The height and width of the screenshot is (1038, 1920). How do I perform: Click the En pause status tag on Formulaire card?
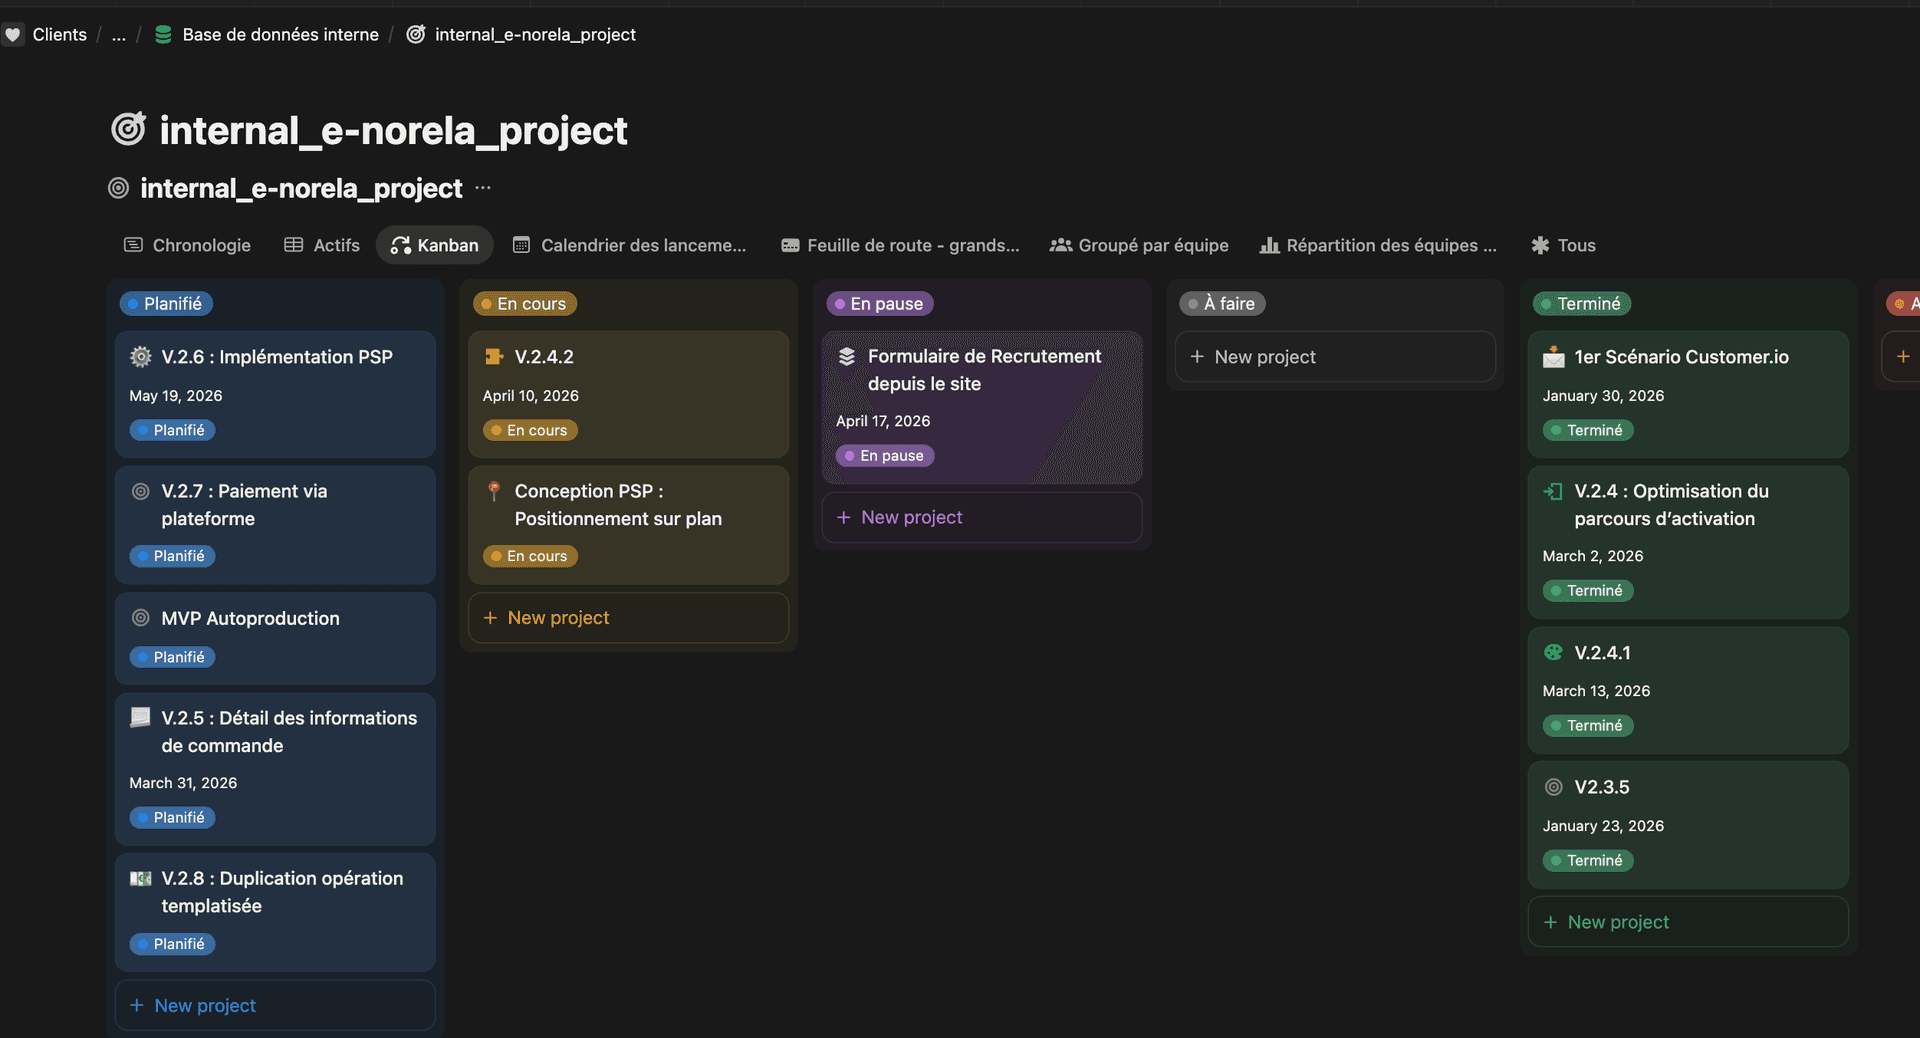(x=885, y=456)
